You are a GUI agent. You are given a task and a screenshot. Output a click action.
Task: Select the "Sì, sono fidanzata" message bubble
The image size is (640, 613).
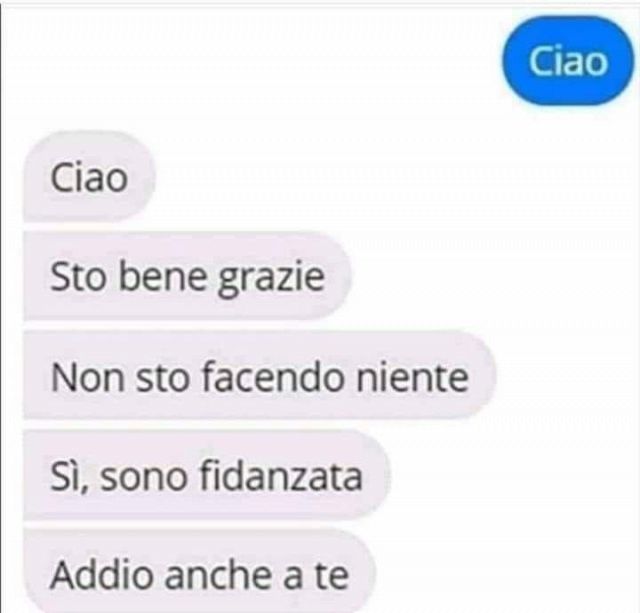click(207, 476)
